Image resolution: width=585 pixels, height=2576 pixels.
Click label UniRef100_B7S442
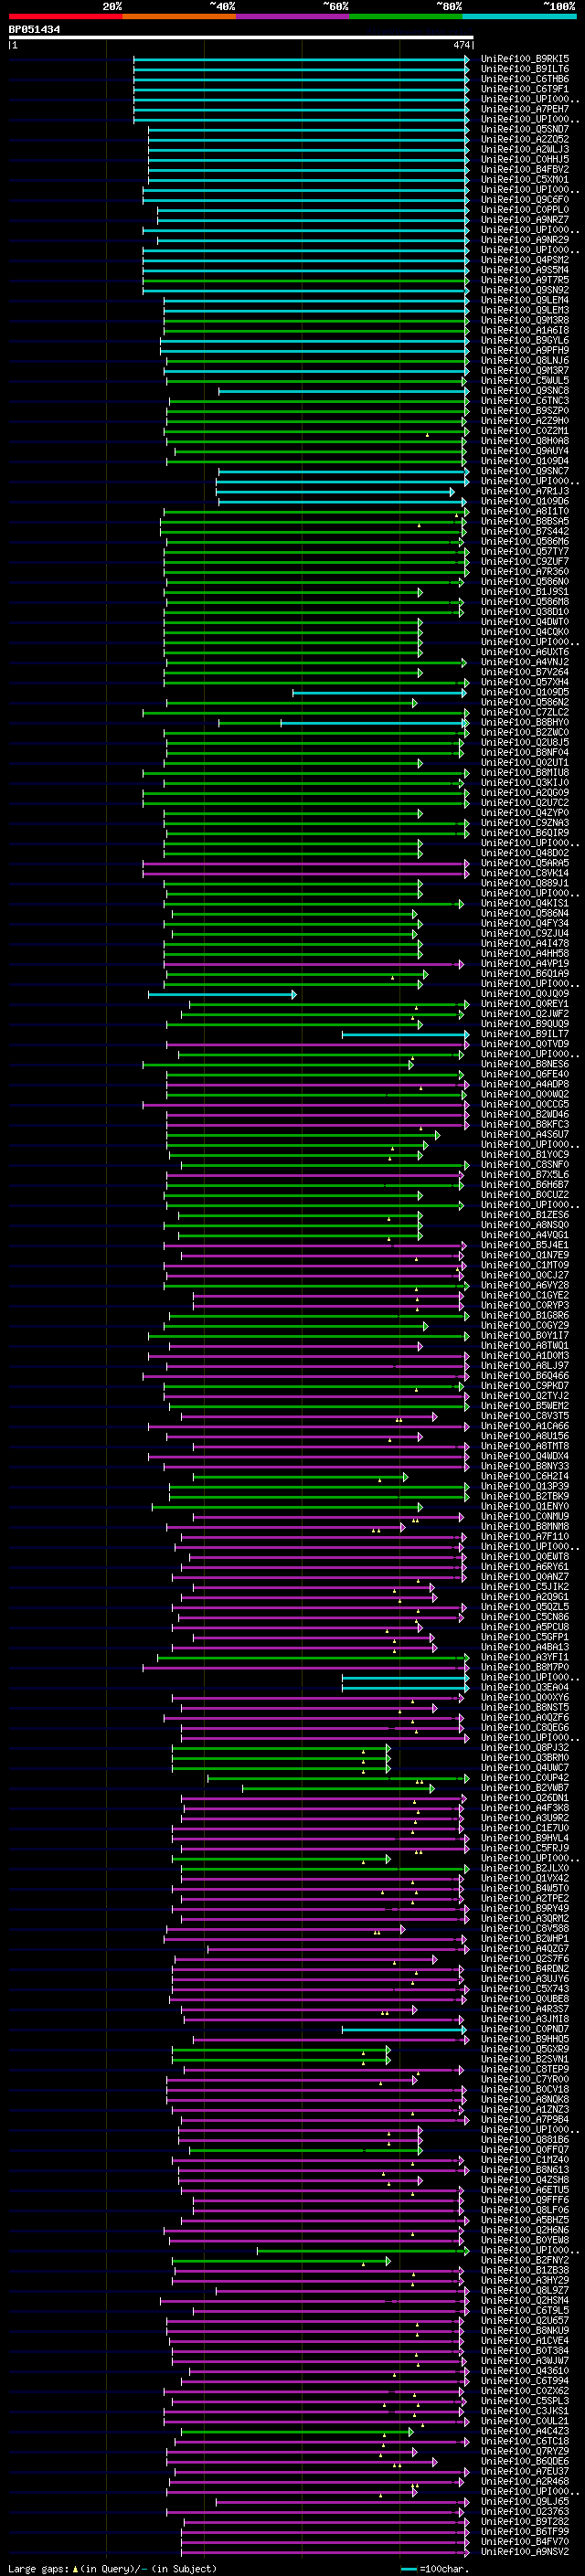coord(525,531)
